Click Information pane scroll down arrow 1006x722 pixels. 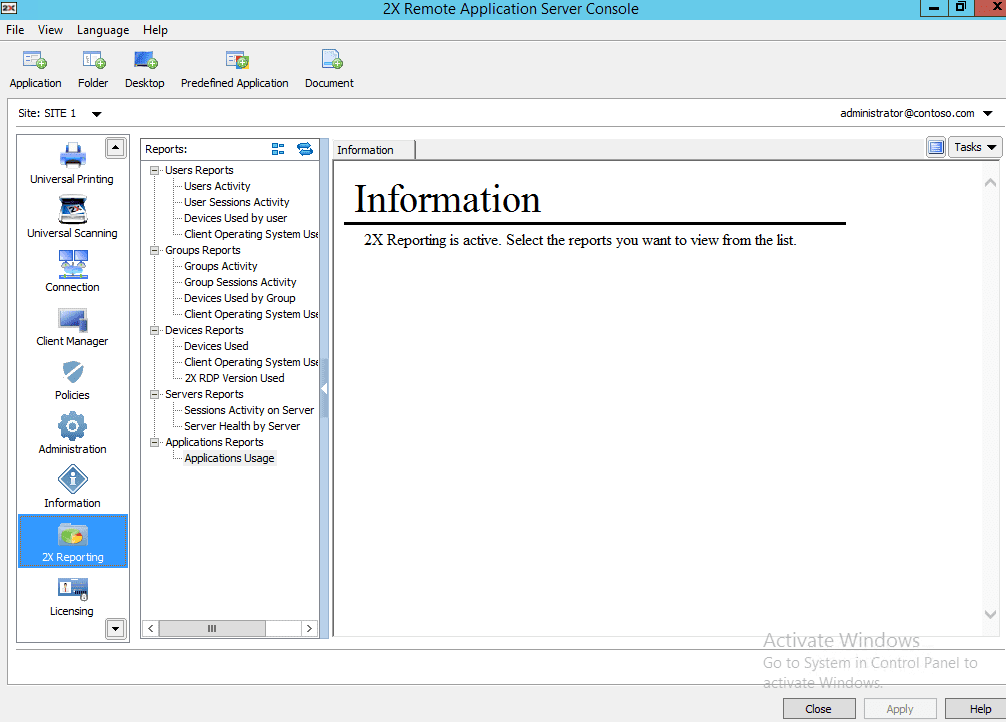[x=990, y=614]
